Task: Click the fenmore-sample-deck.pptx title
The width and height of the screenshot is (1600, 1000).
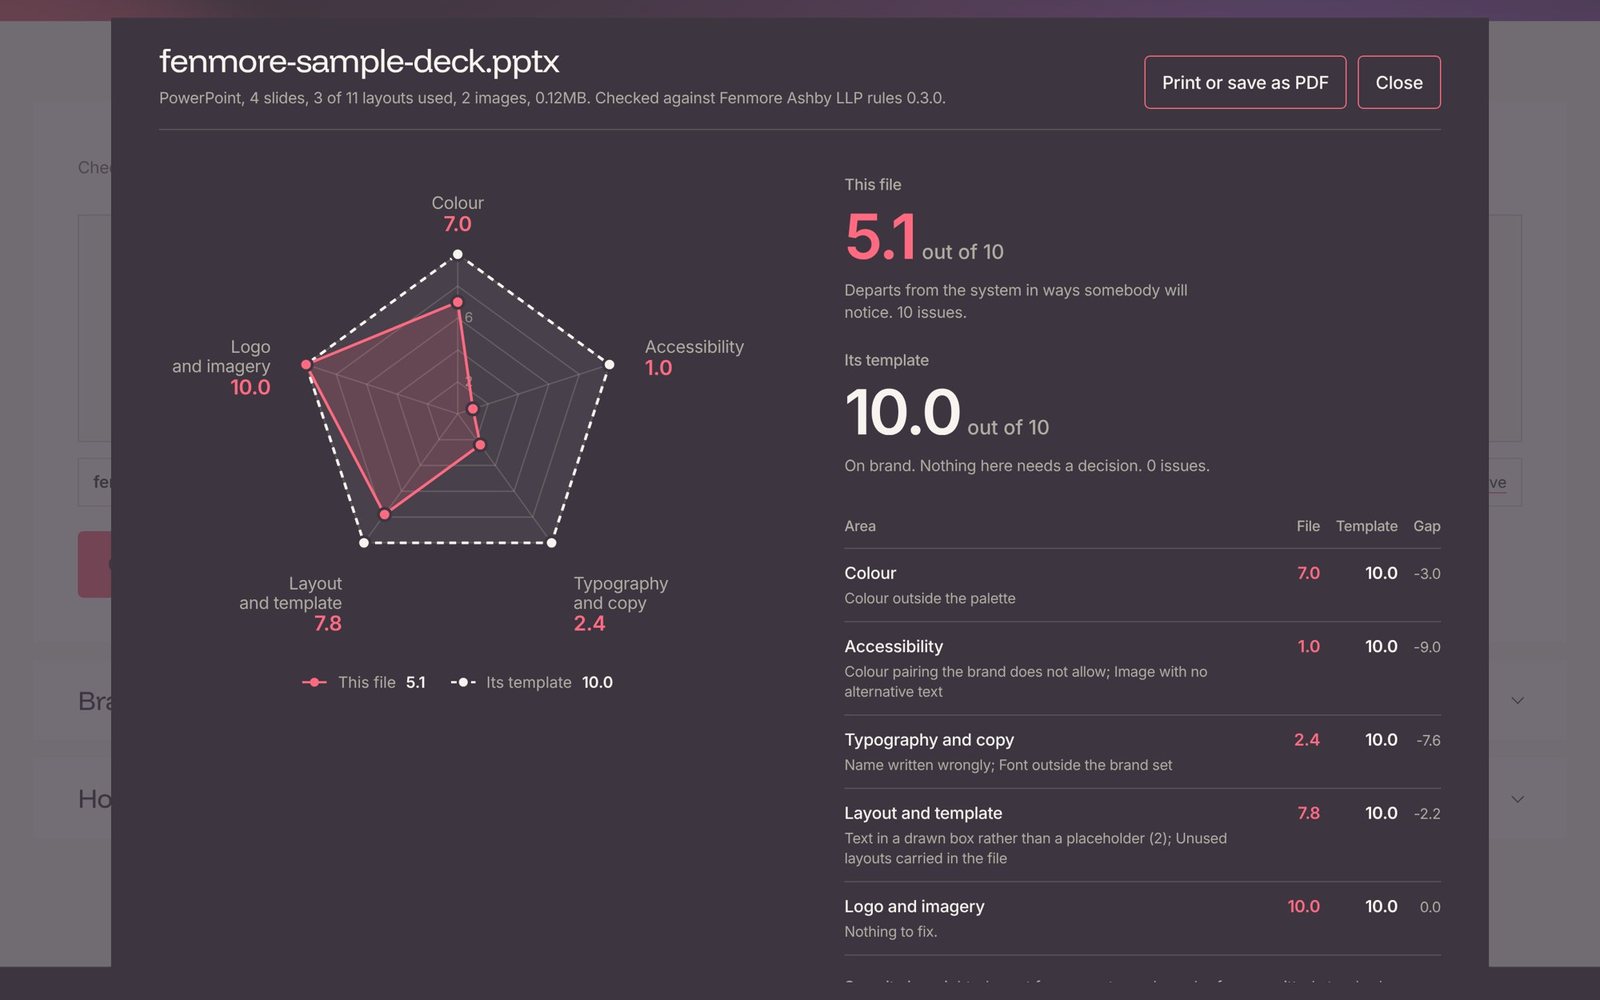Action: click(x=359, y=61)
